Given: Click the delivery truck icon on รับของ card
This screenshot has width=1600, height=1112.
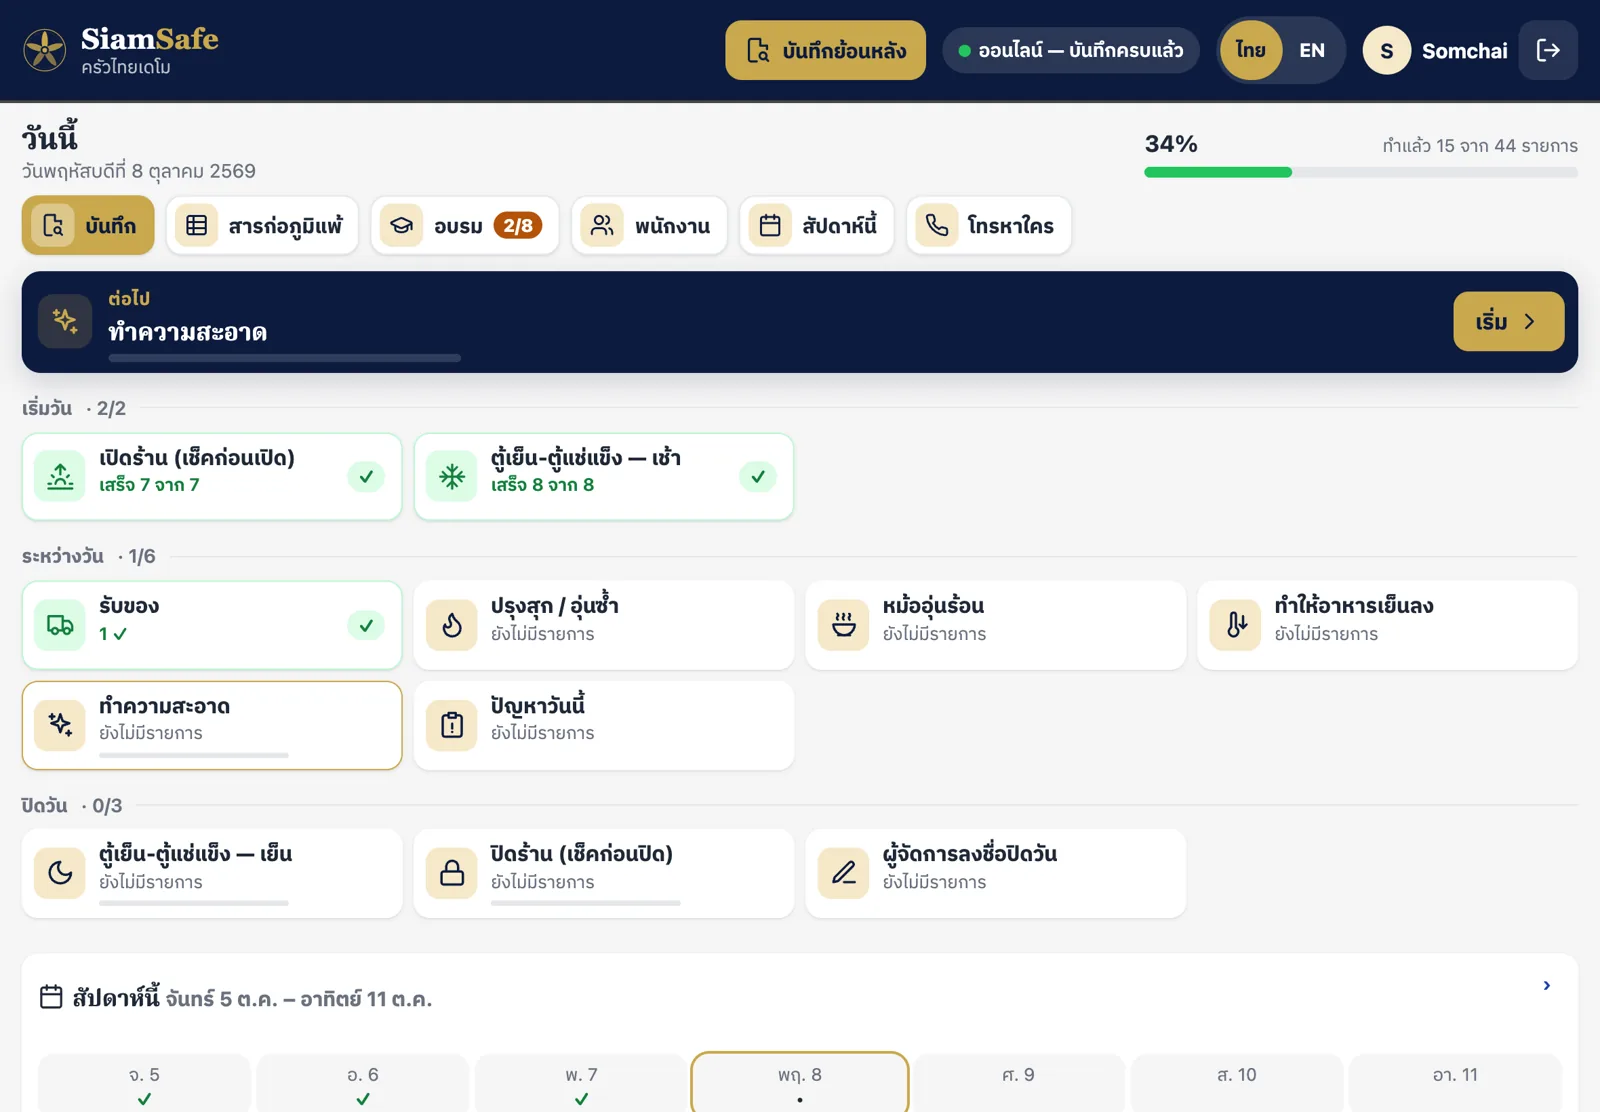Looking at the screenshot, I should pos(60,625).
